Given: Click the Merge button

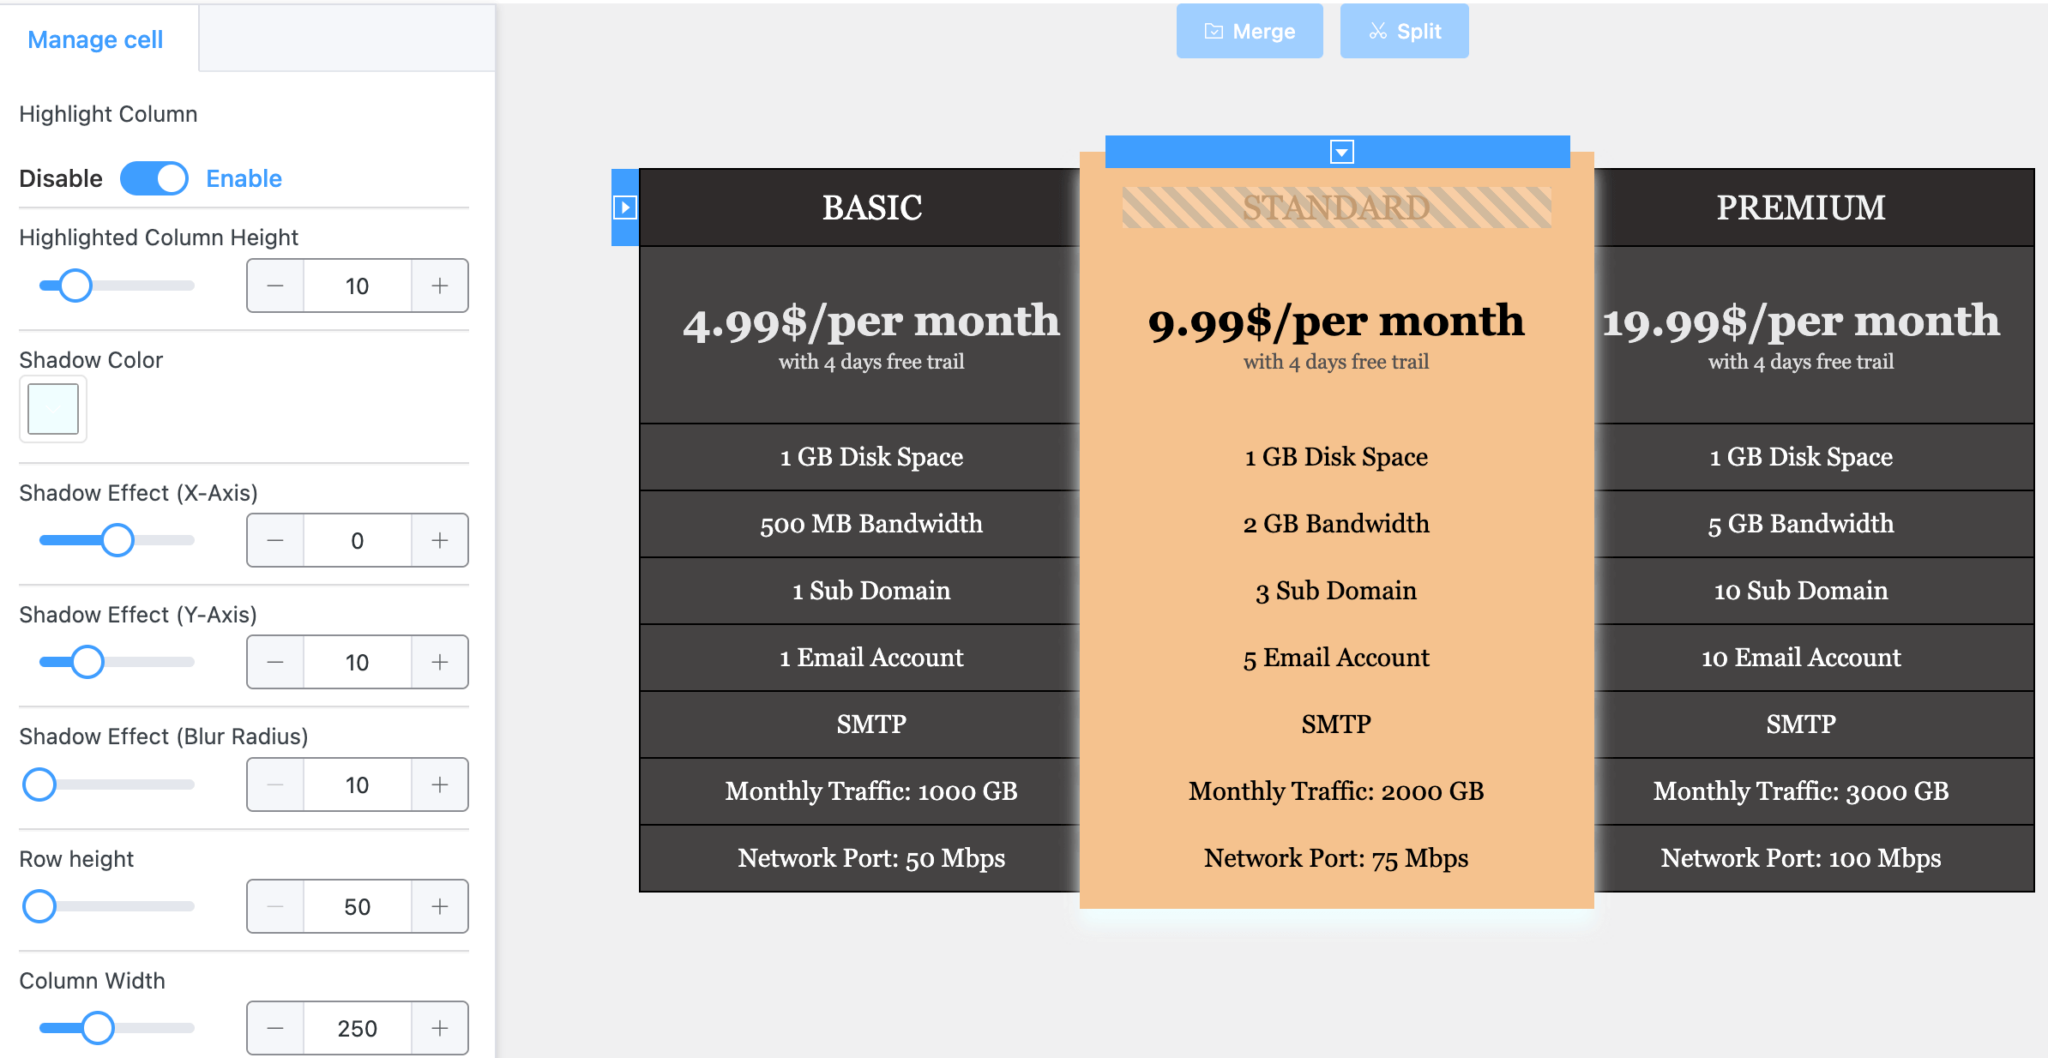Looking at the screenshot, I should (1249, 32).
